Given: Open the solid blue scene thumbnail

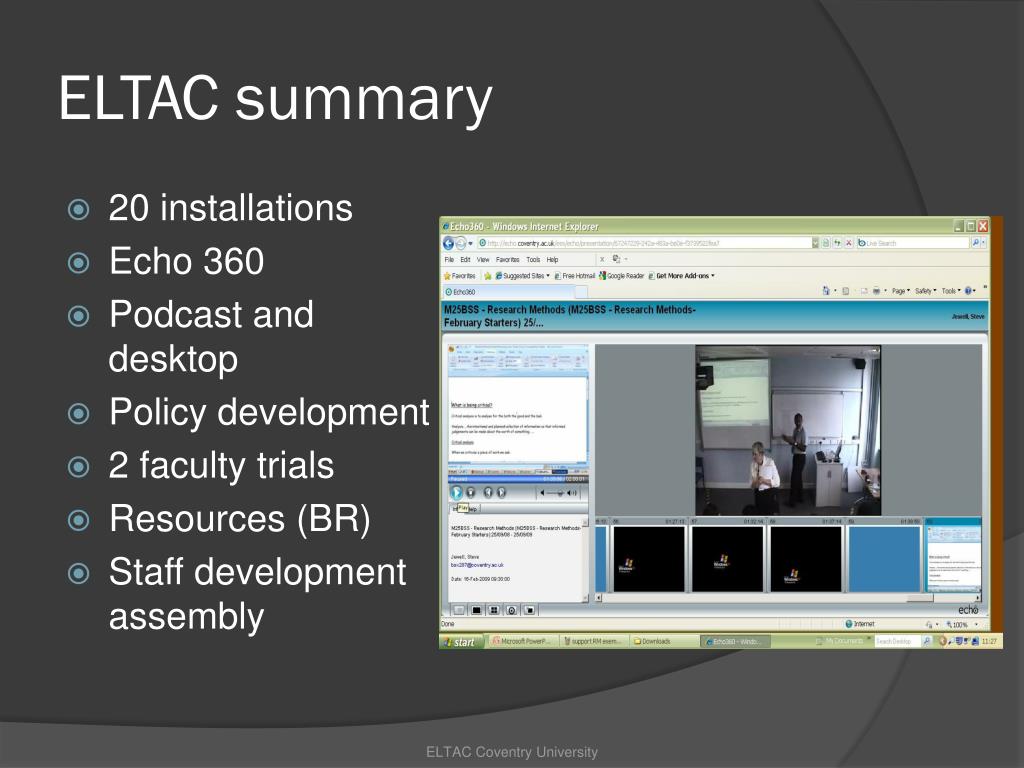Looking at the screenshot, I should [x=884, y=559].
